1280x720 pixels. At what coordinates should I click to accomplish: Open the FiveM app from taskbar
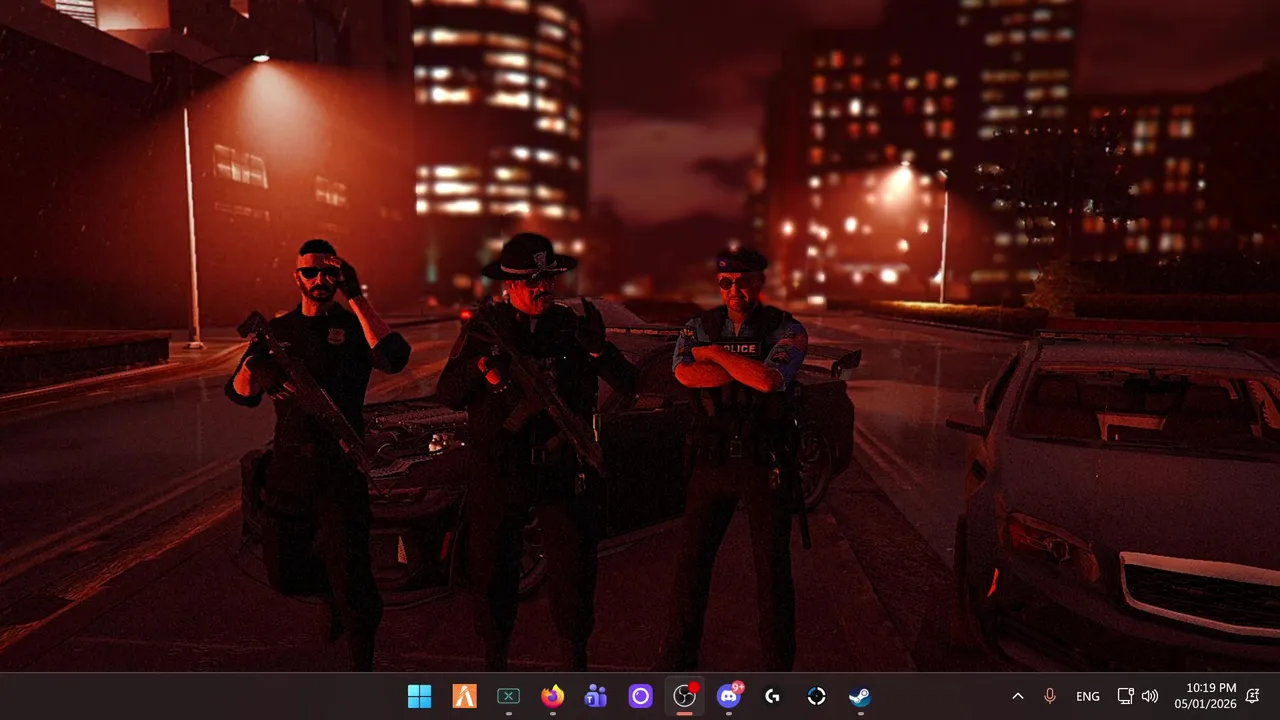464,696
